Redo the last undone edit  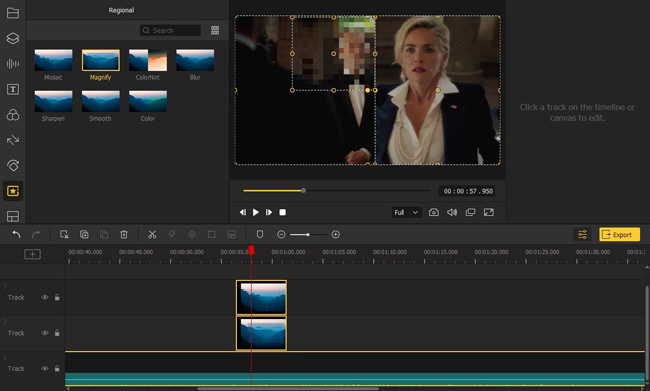tap(36, 235)
